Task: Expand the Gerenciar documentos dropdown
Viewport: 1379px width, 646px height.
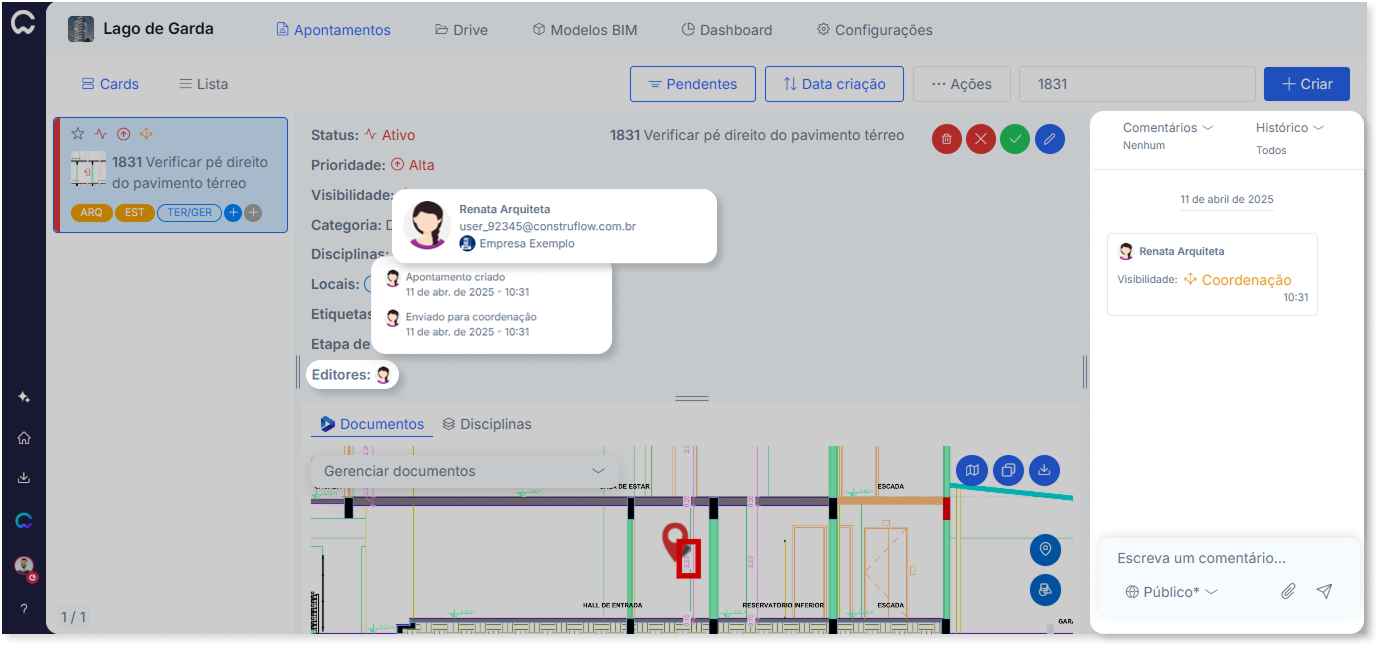Action: 465,471
